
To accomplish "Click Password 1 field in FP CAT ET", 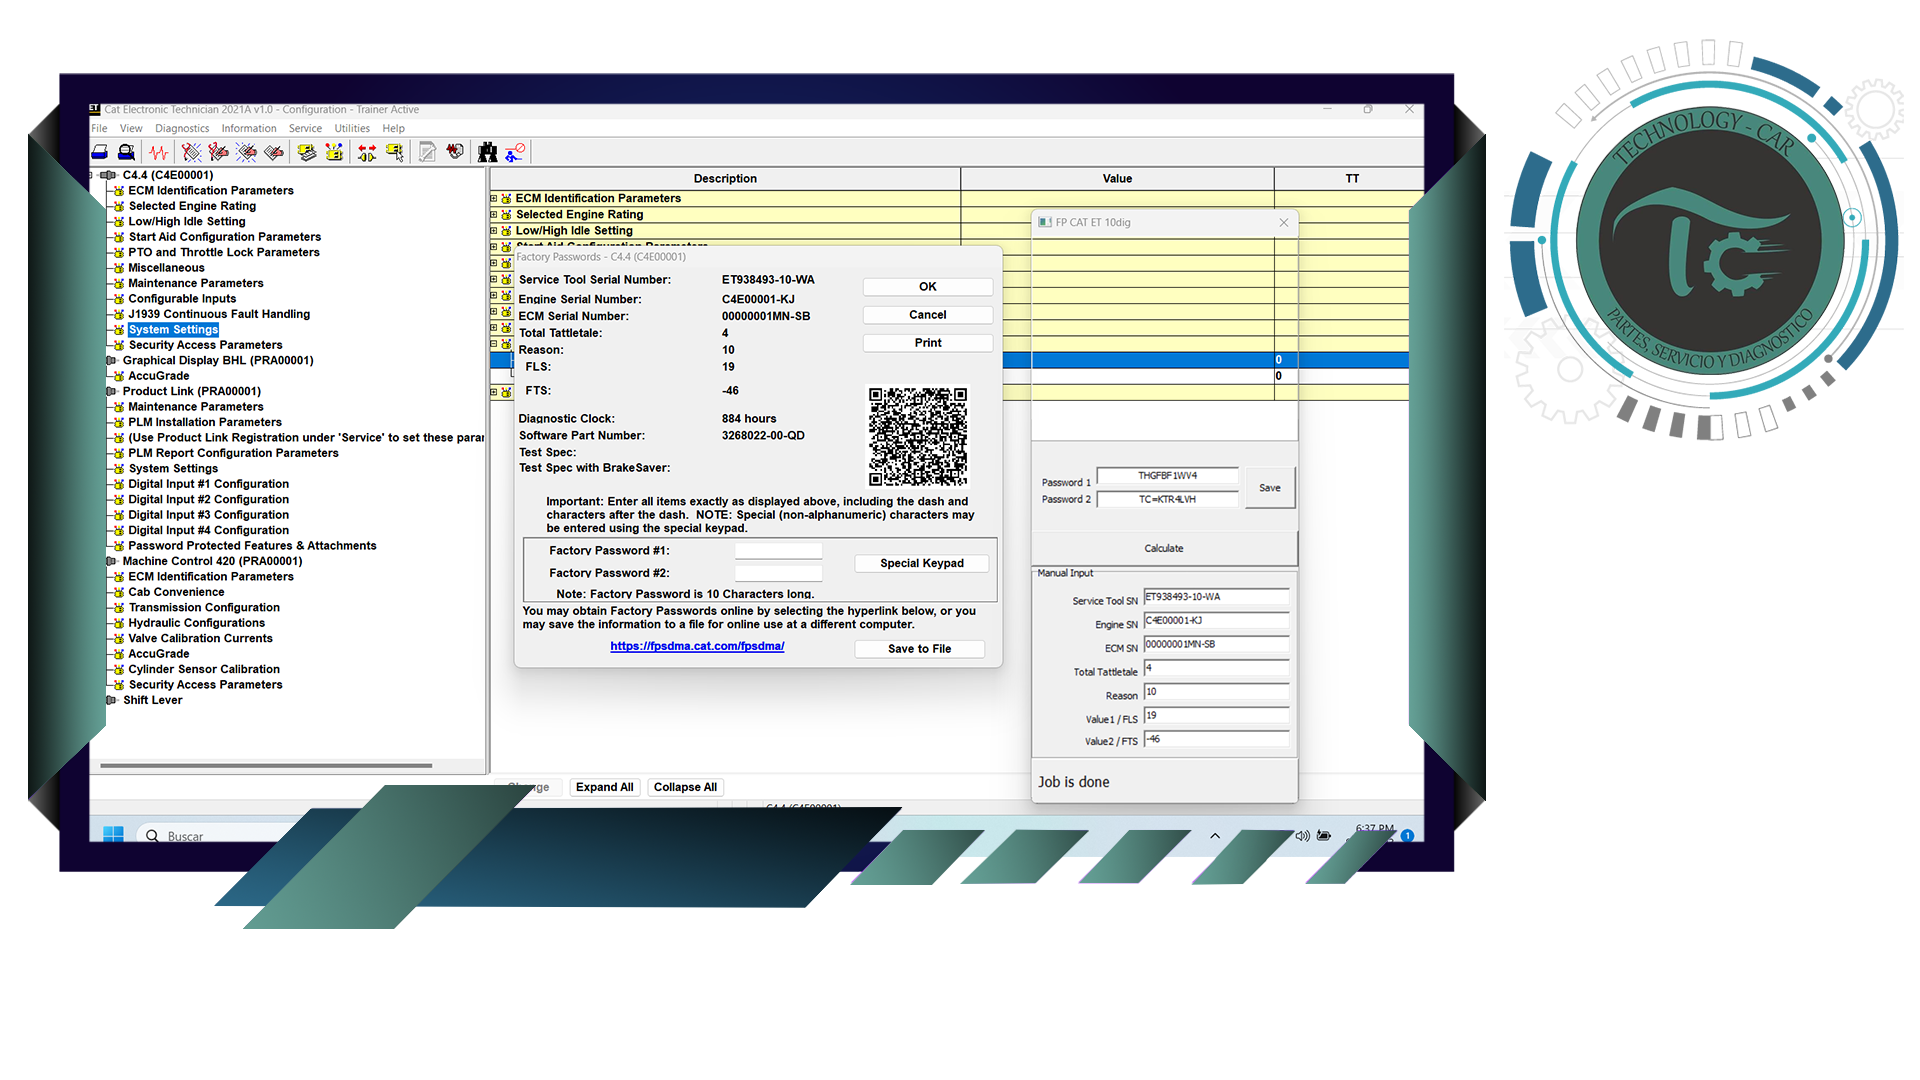I will [1168, 476].
